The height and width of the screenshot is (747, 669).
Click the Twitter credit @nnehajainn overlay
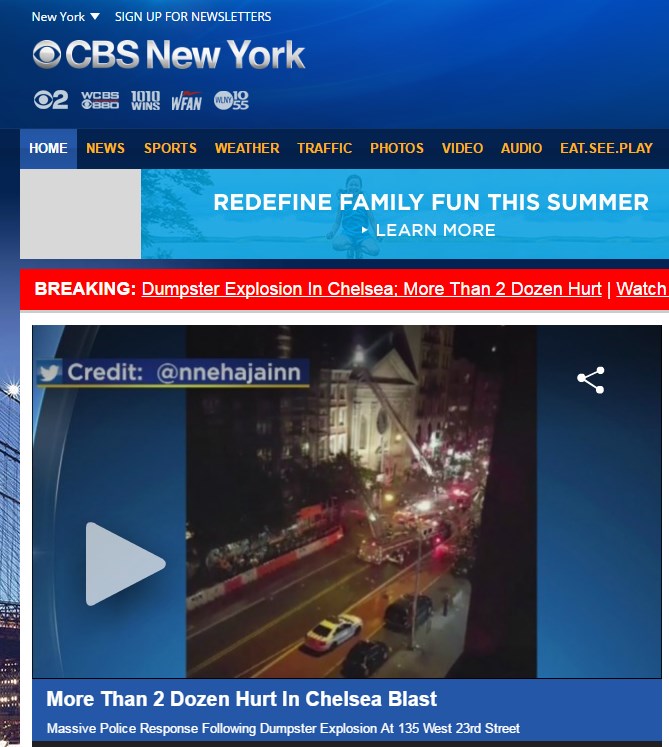point(173,372)
